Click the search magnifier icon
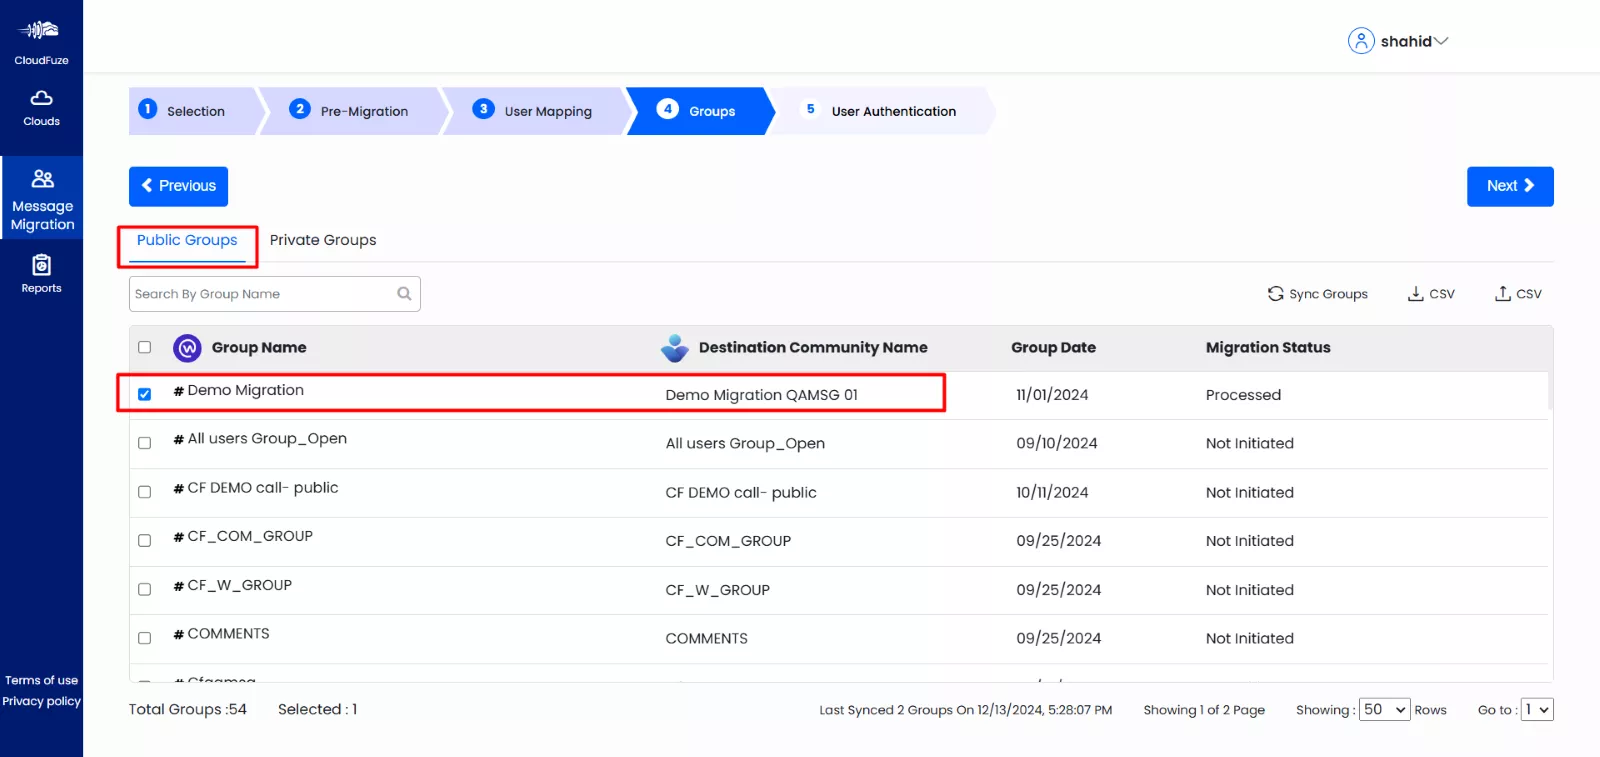The width and height of the screenshot is (1600, 757). pyautogui.click(x=404, y=294)
